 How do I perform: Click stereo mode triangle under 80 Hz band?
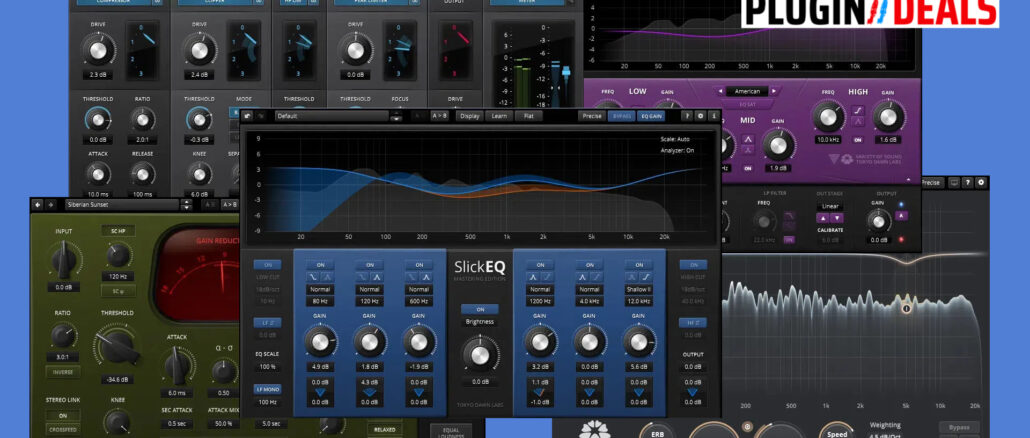[x=320, y=392]
